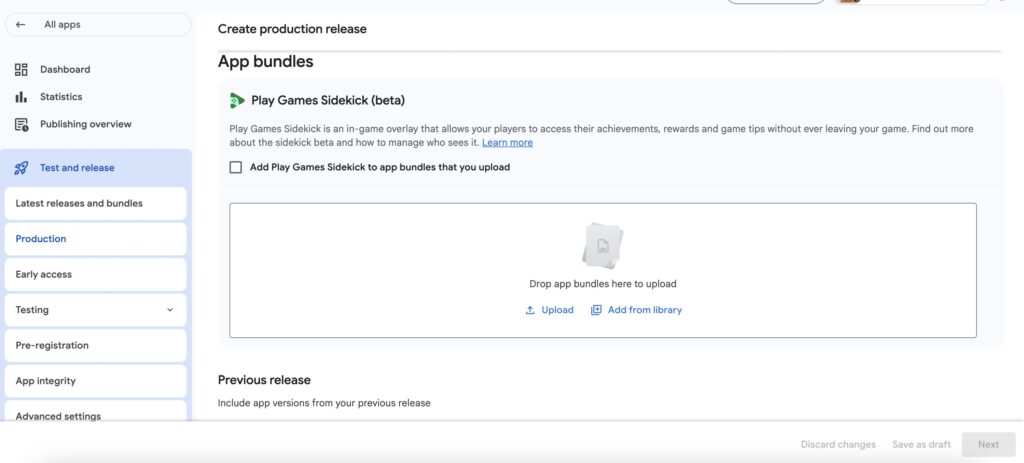
Task: Go to Dashboard
Action: pyautogui.click(x=65, y=69)
